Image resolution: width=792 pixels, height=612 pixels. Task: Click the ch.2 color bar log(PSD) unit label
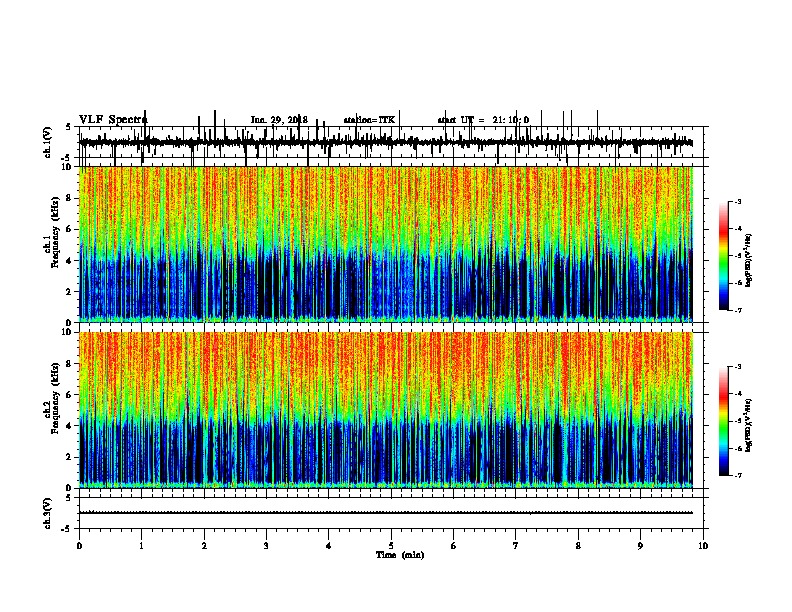point(748,425)
